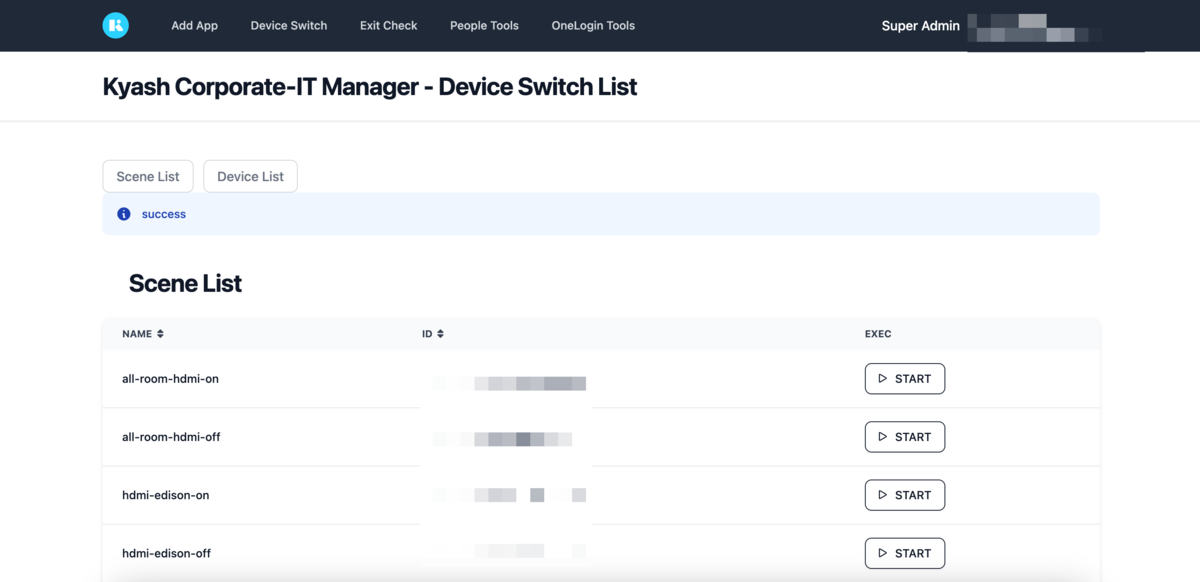Screen dimensions: 1200x582
Task: Open the Add App menu
Action: (194, 26)
